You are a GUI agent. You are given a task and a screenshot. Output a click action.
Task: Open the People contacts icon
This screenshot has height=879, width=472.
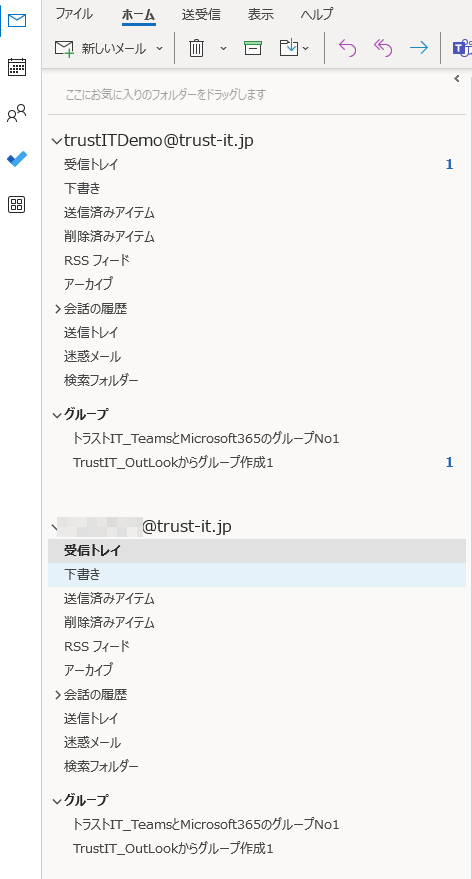pyautogui.click(x=16, y=113)
